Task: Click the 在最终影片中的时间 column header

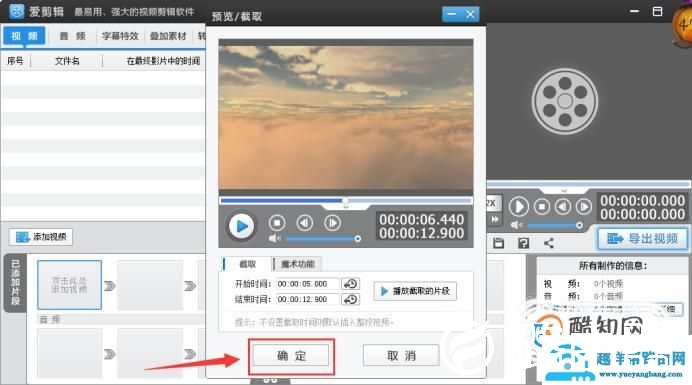Action: pyautogui.click(x=163, y=60)
